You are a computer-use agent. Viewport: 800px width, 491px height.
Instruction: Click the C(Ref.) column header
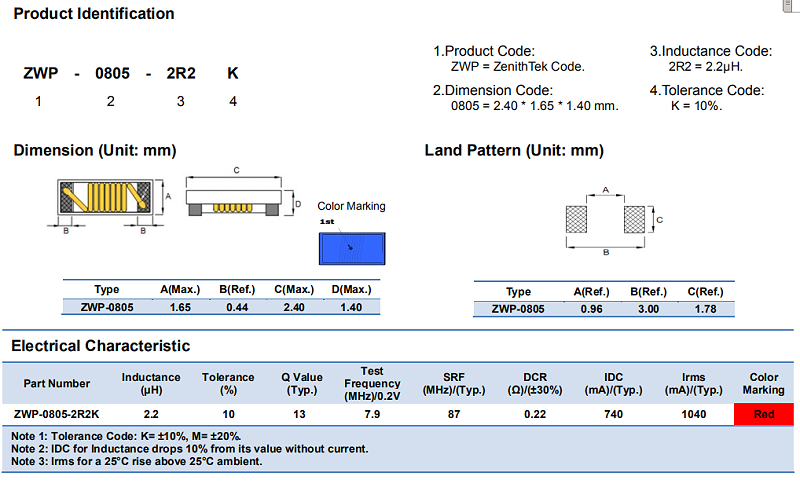click(x=706, y=291)
